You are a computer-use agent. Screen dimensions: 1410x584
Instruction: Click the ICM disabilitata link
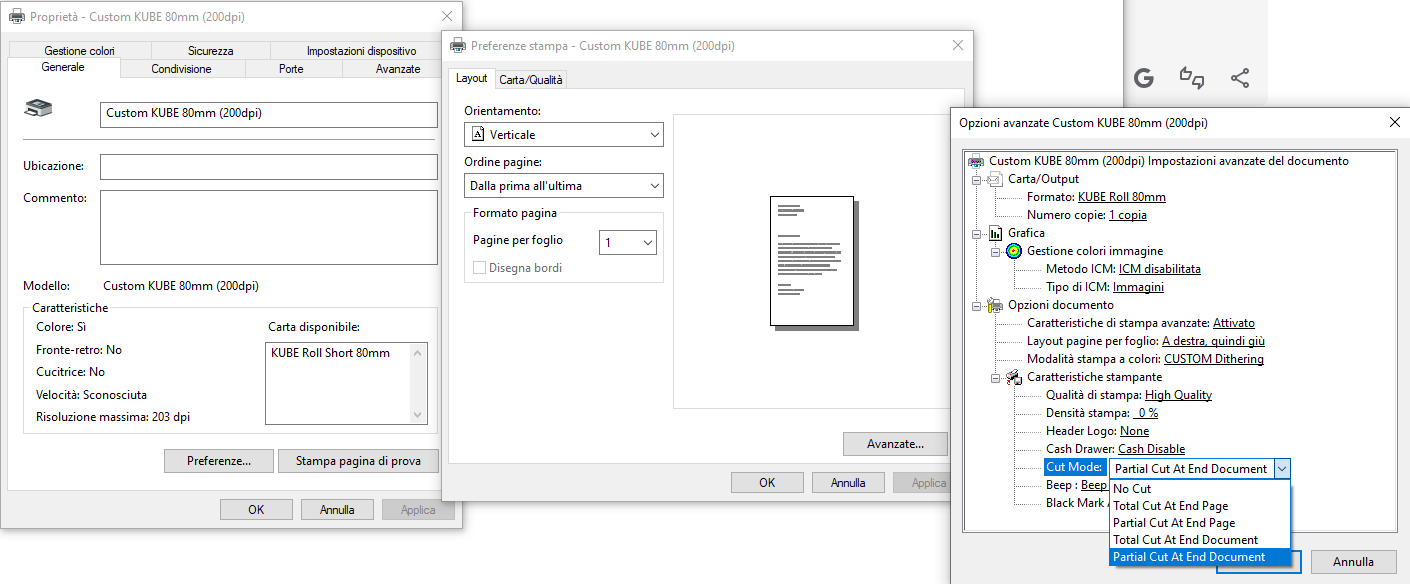click(x=1160, y=269)
